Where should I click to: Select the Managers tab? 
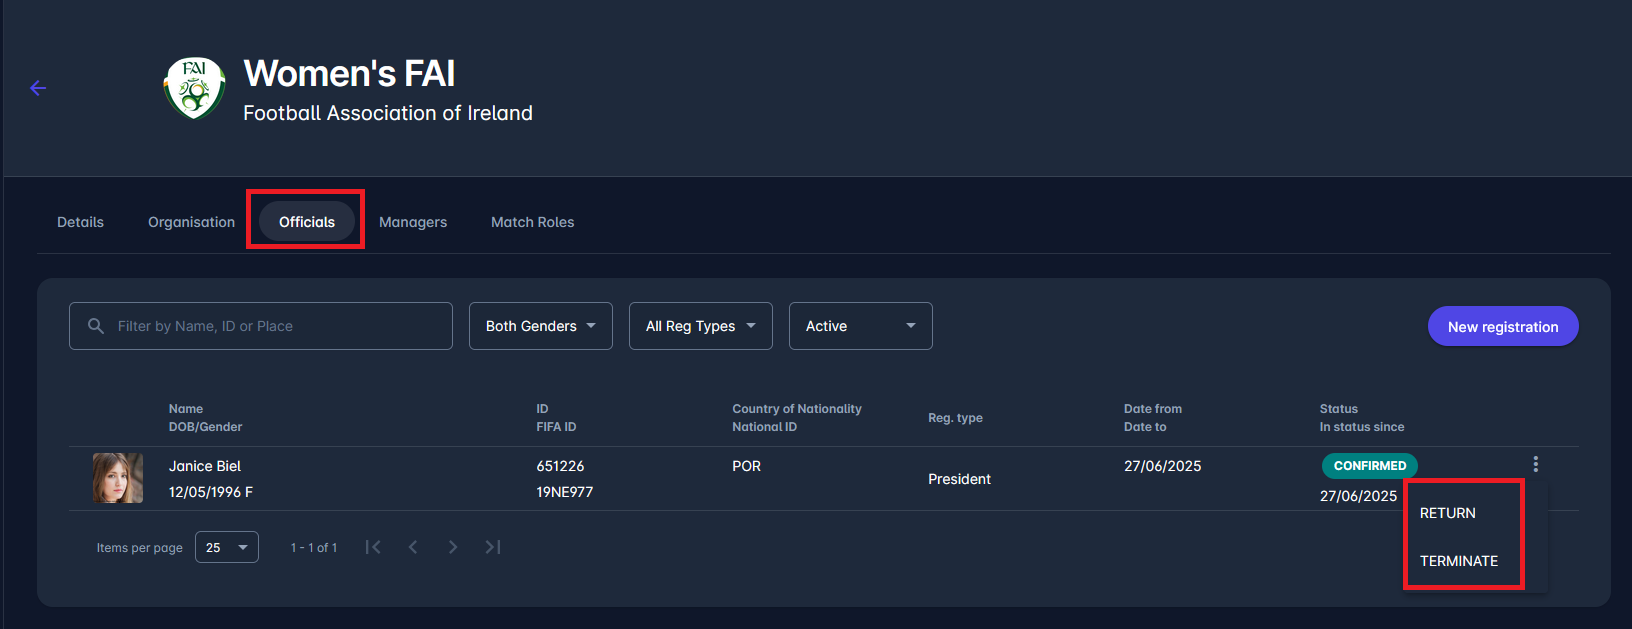point(413,222)
